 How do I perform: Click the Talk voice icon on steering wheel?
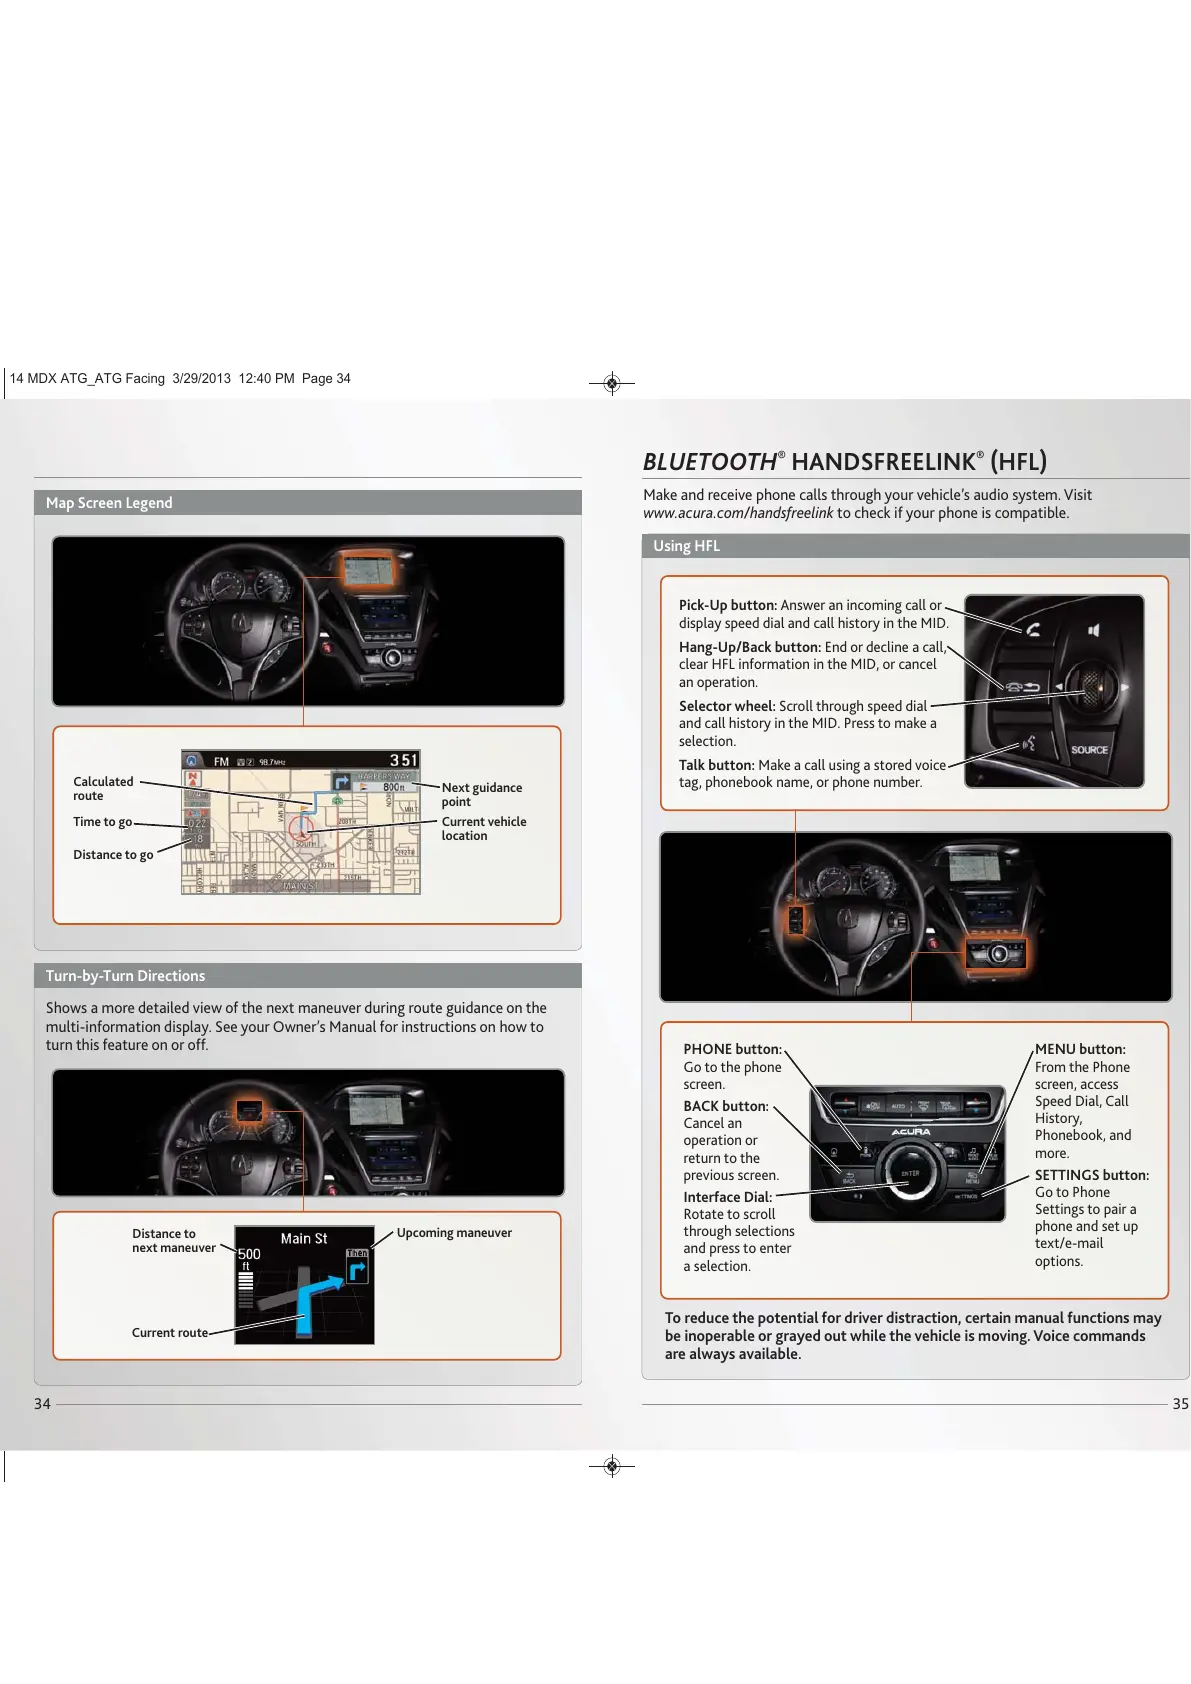point(1029,744)
